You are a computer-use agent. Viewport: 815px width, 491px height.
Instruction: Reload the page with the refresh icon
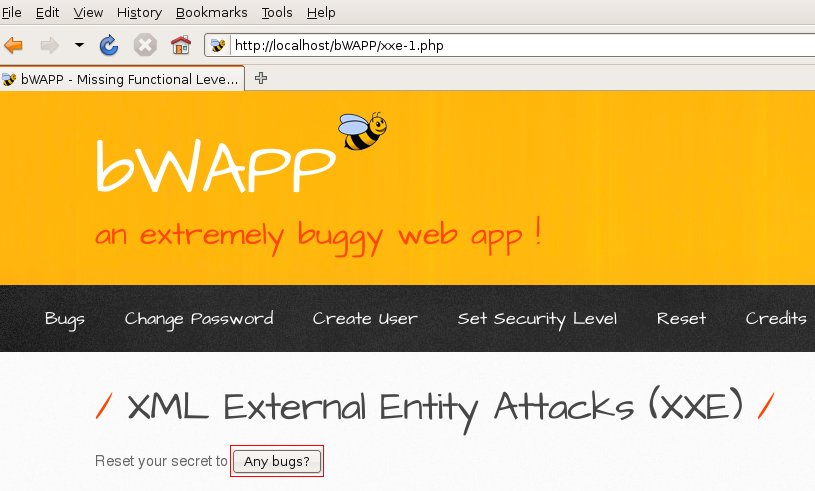pyautogui.click(x=109, y=46)
